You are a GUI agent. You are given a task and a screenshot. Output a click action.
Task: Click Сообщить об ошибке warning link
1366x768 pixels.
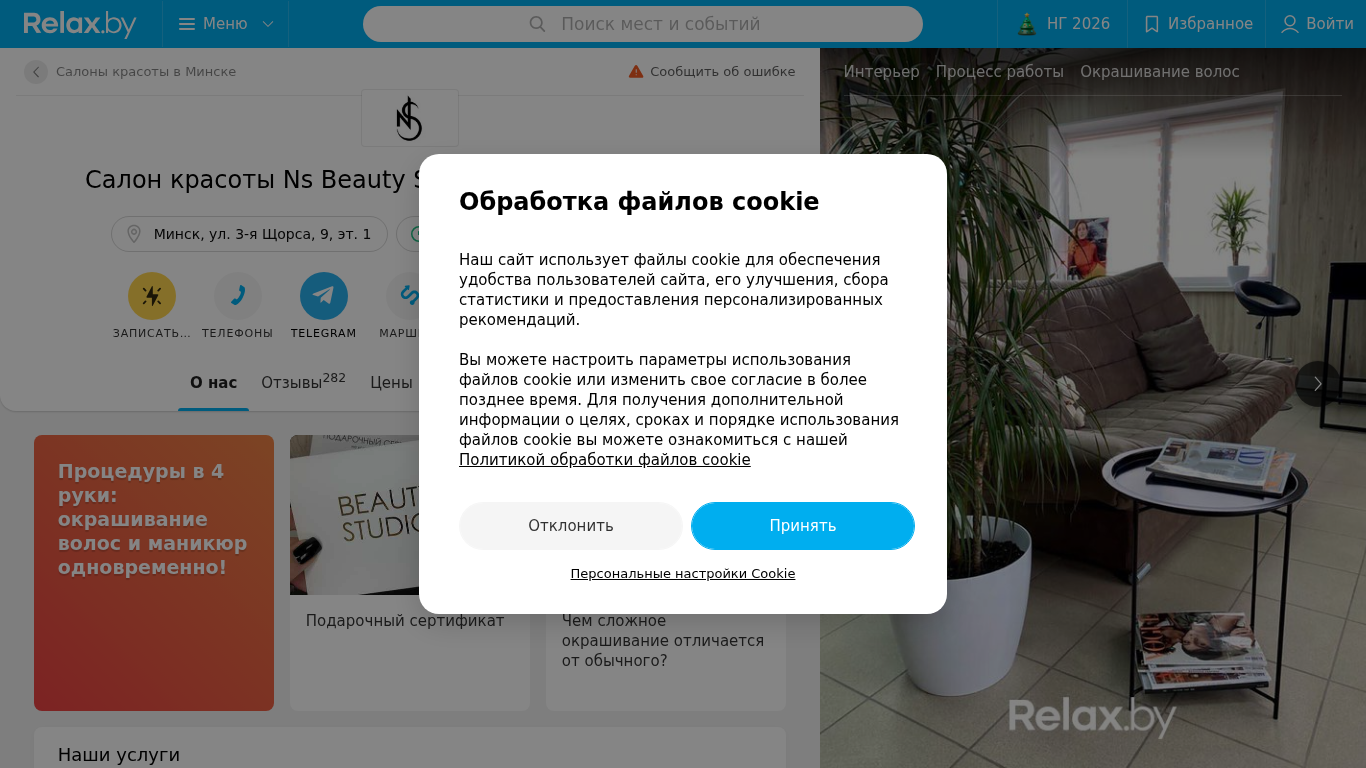pyautogui.click(x=712, y=72)
